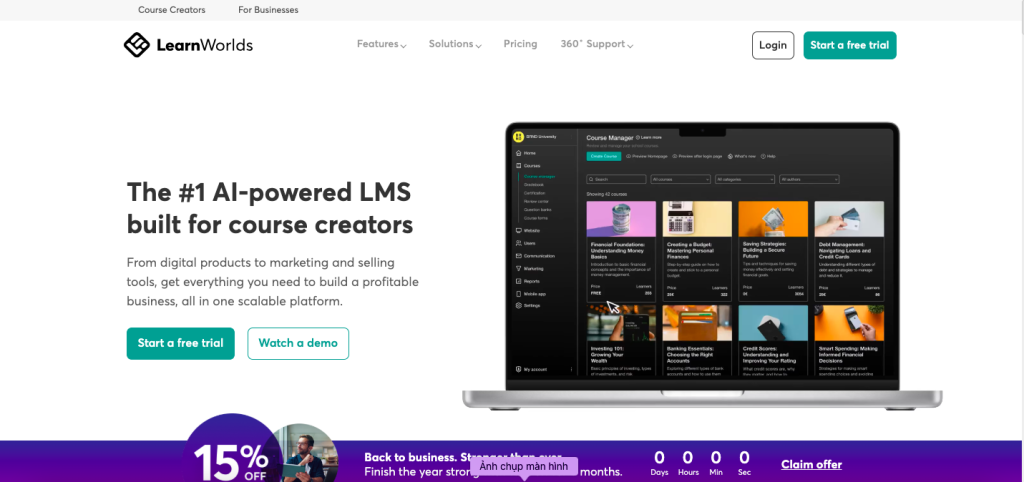Open the Pricing page

520,44
